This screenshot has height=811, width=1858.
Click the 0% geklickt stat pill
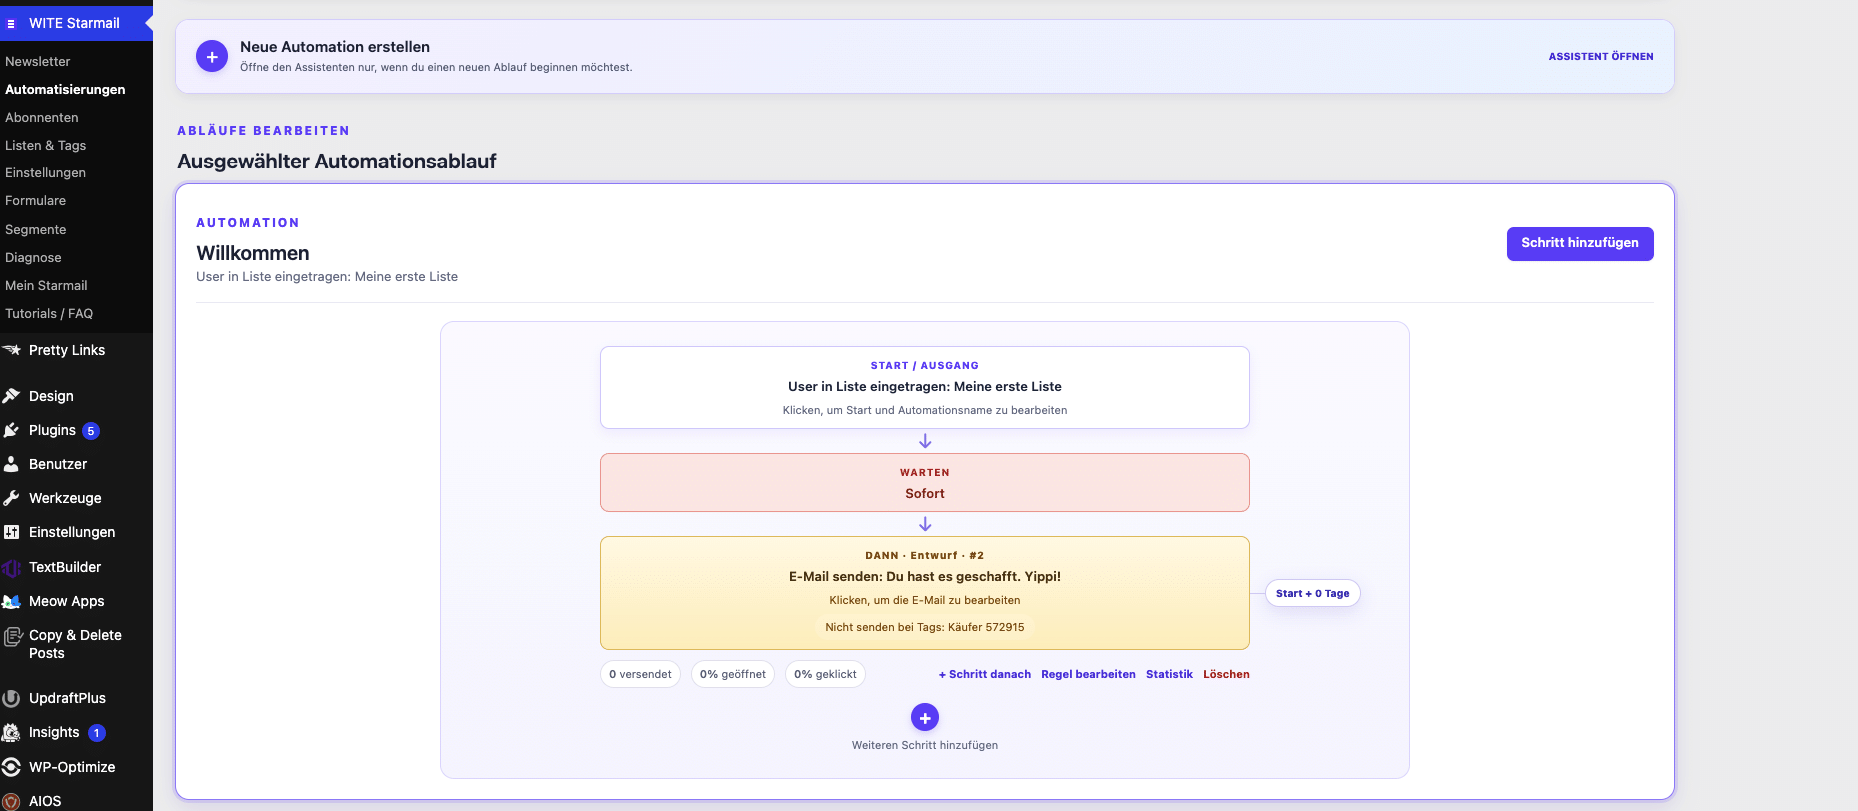[825, 674]
